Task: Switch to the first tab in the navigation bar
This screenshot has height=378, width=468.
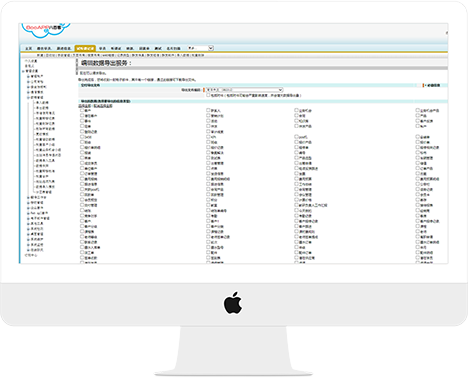Action: click(29, 48)
